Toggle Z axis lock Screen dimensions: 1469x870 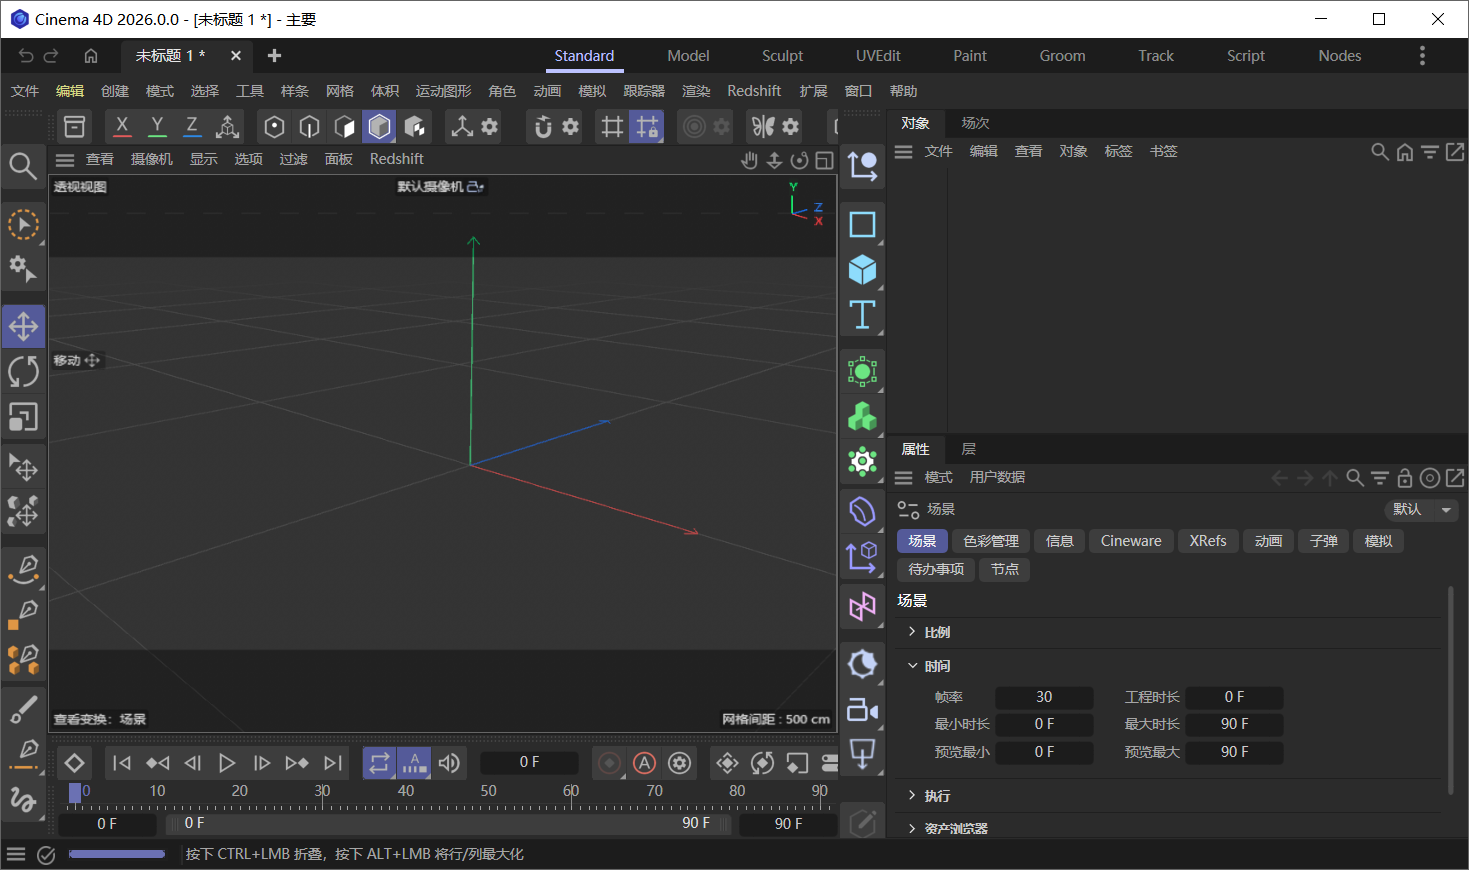[192, 126]
